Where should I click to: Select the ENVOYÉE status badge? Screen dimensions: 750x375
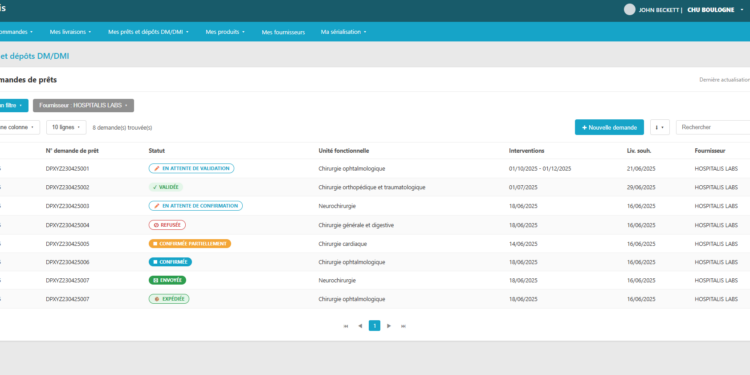pos(167,280)
